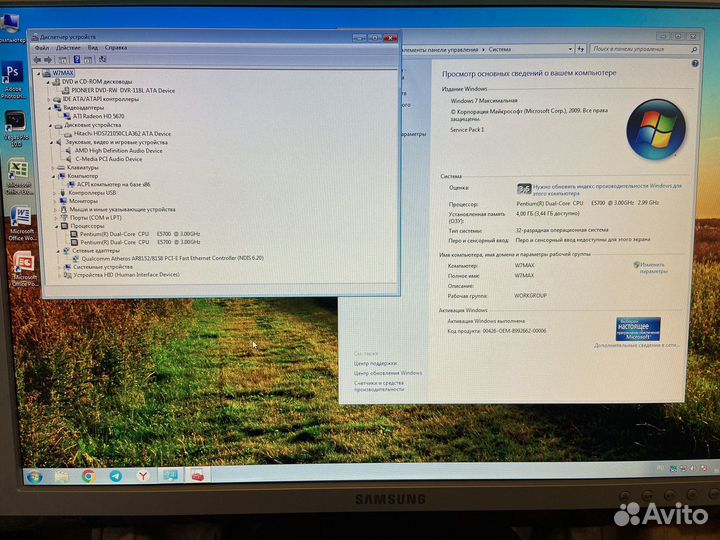This screenshot has width=720, height=540.
Task: Click the System window taskbar button
Action: (171, 475)
